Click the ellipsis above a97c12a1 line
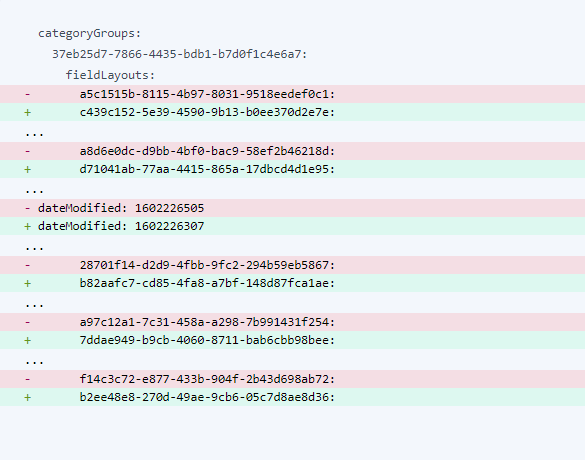The image size is (585, 460). point(34,306)
